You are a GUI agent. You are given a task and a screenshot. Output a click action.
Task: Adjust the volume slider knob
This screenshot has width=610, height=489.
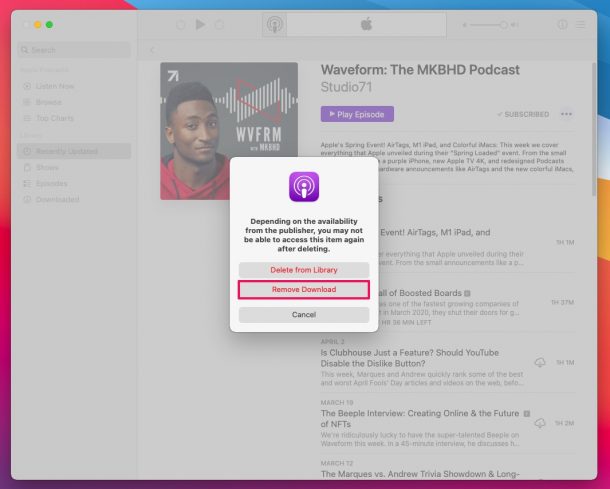(x=503, y=25)
